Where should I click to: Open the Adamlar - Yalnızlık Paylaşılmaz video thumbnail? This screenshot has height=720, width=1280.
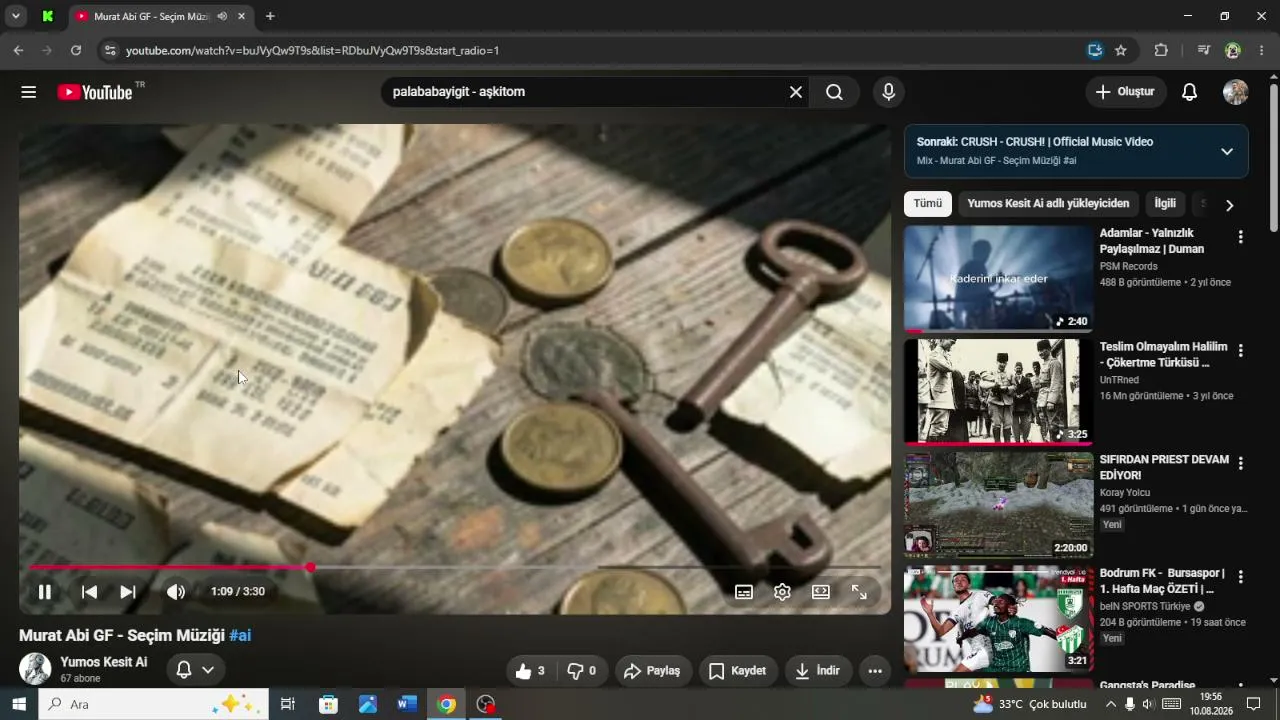[x=998, y=278]
